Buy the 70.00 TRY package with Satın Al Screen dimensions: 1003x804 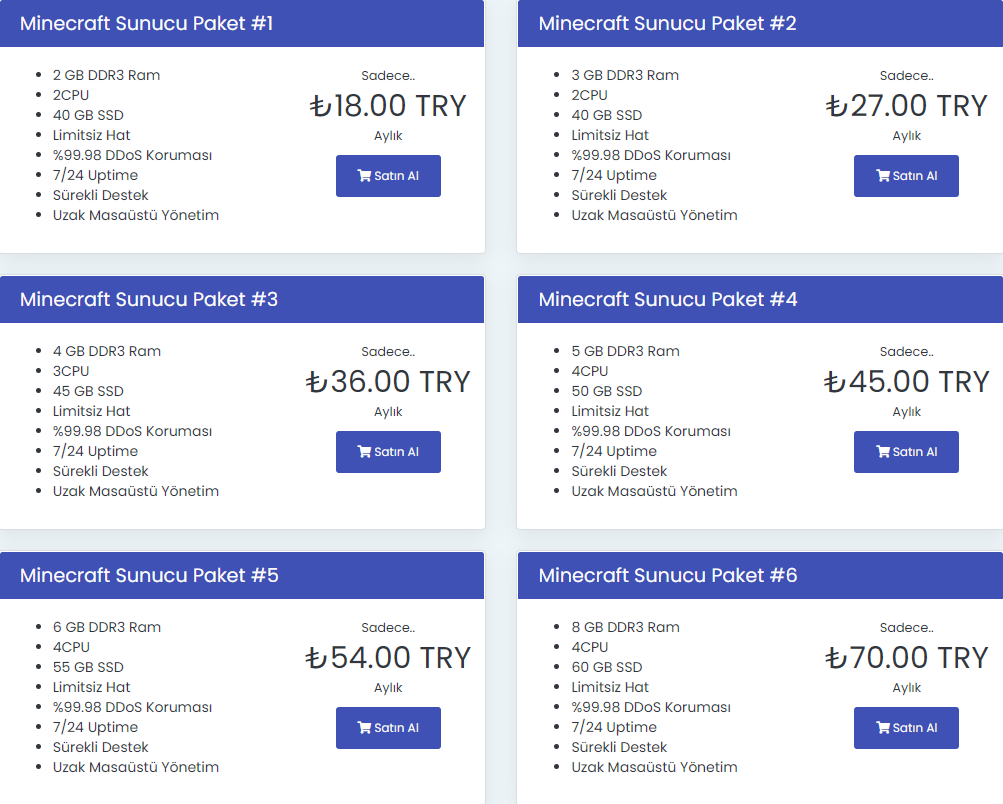[x=906, y=728]
